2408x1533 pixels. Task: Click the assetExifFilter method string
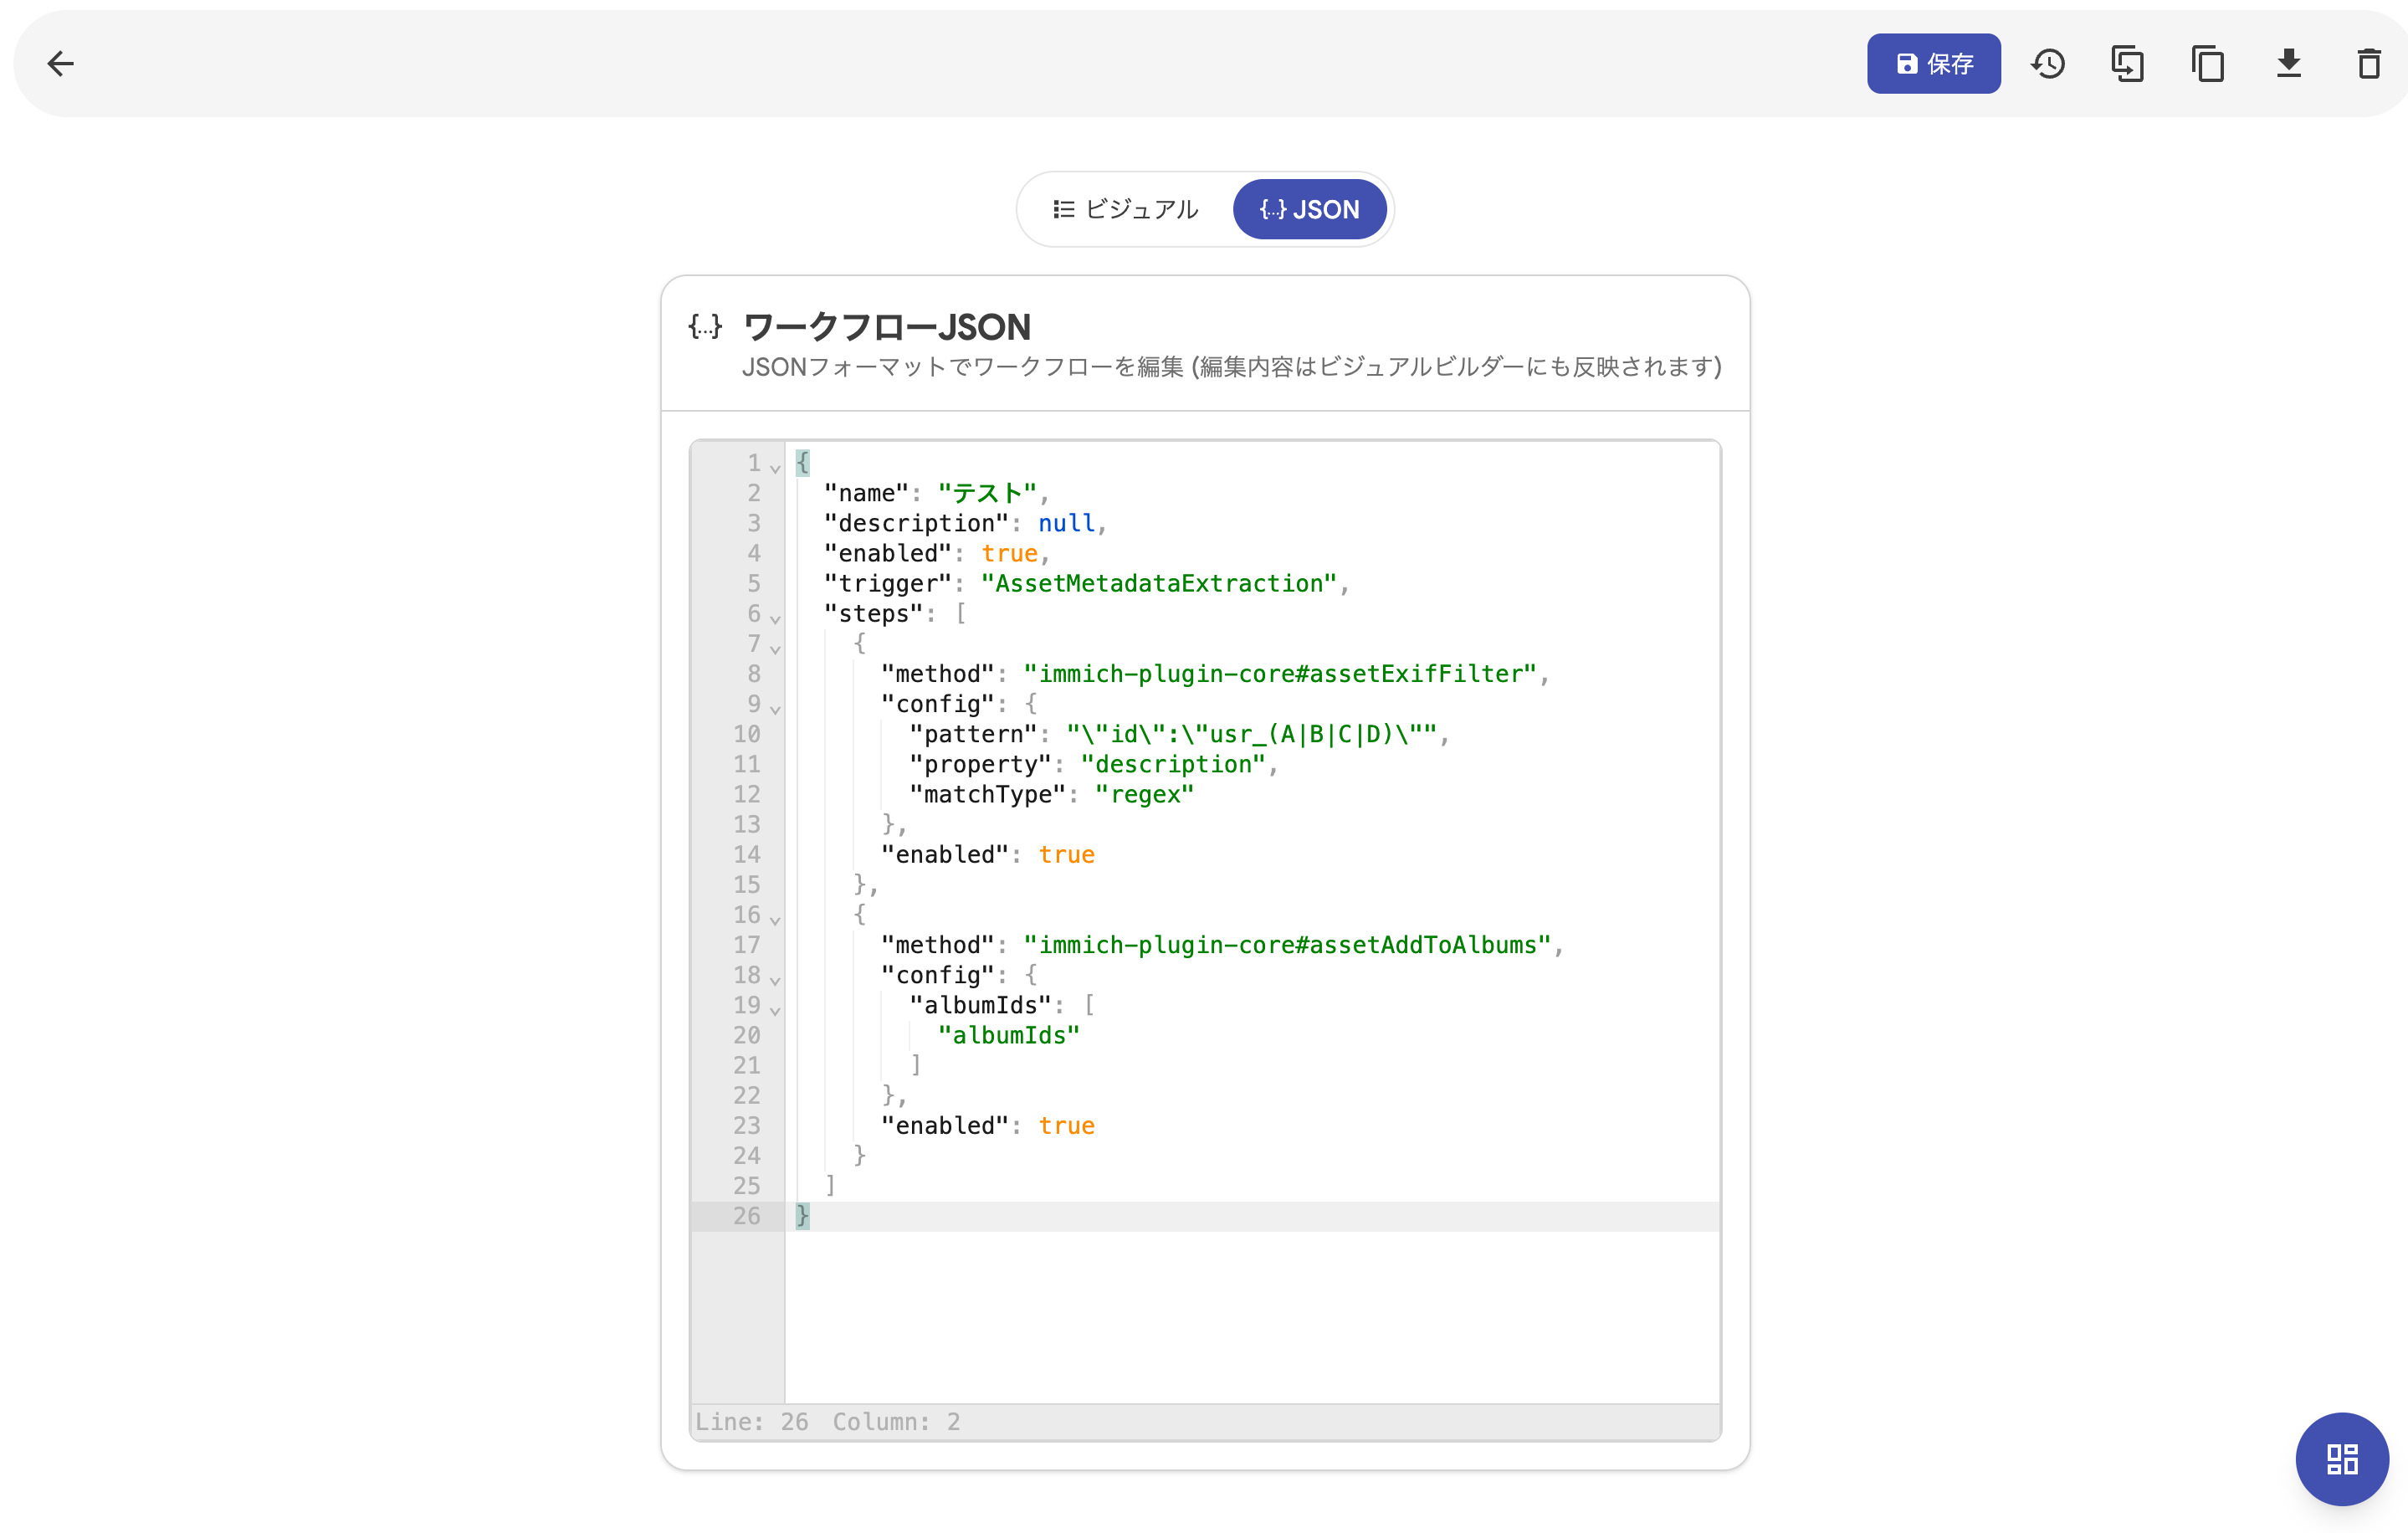click(1280, 674)
